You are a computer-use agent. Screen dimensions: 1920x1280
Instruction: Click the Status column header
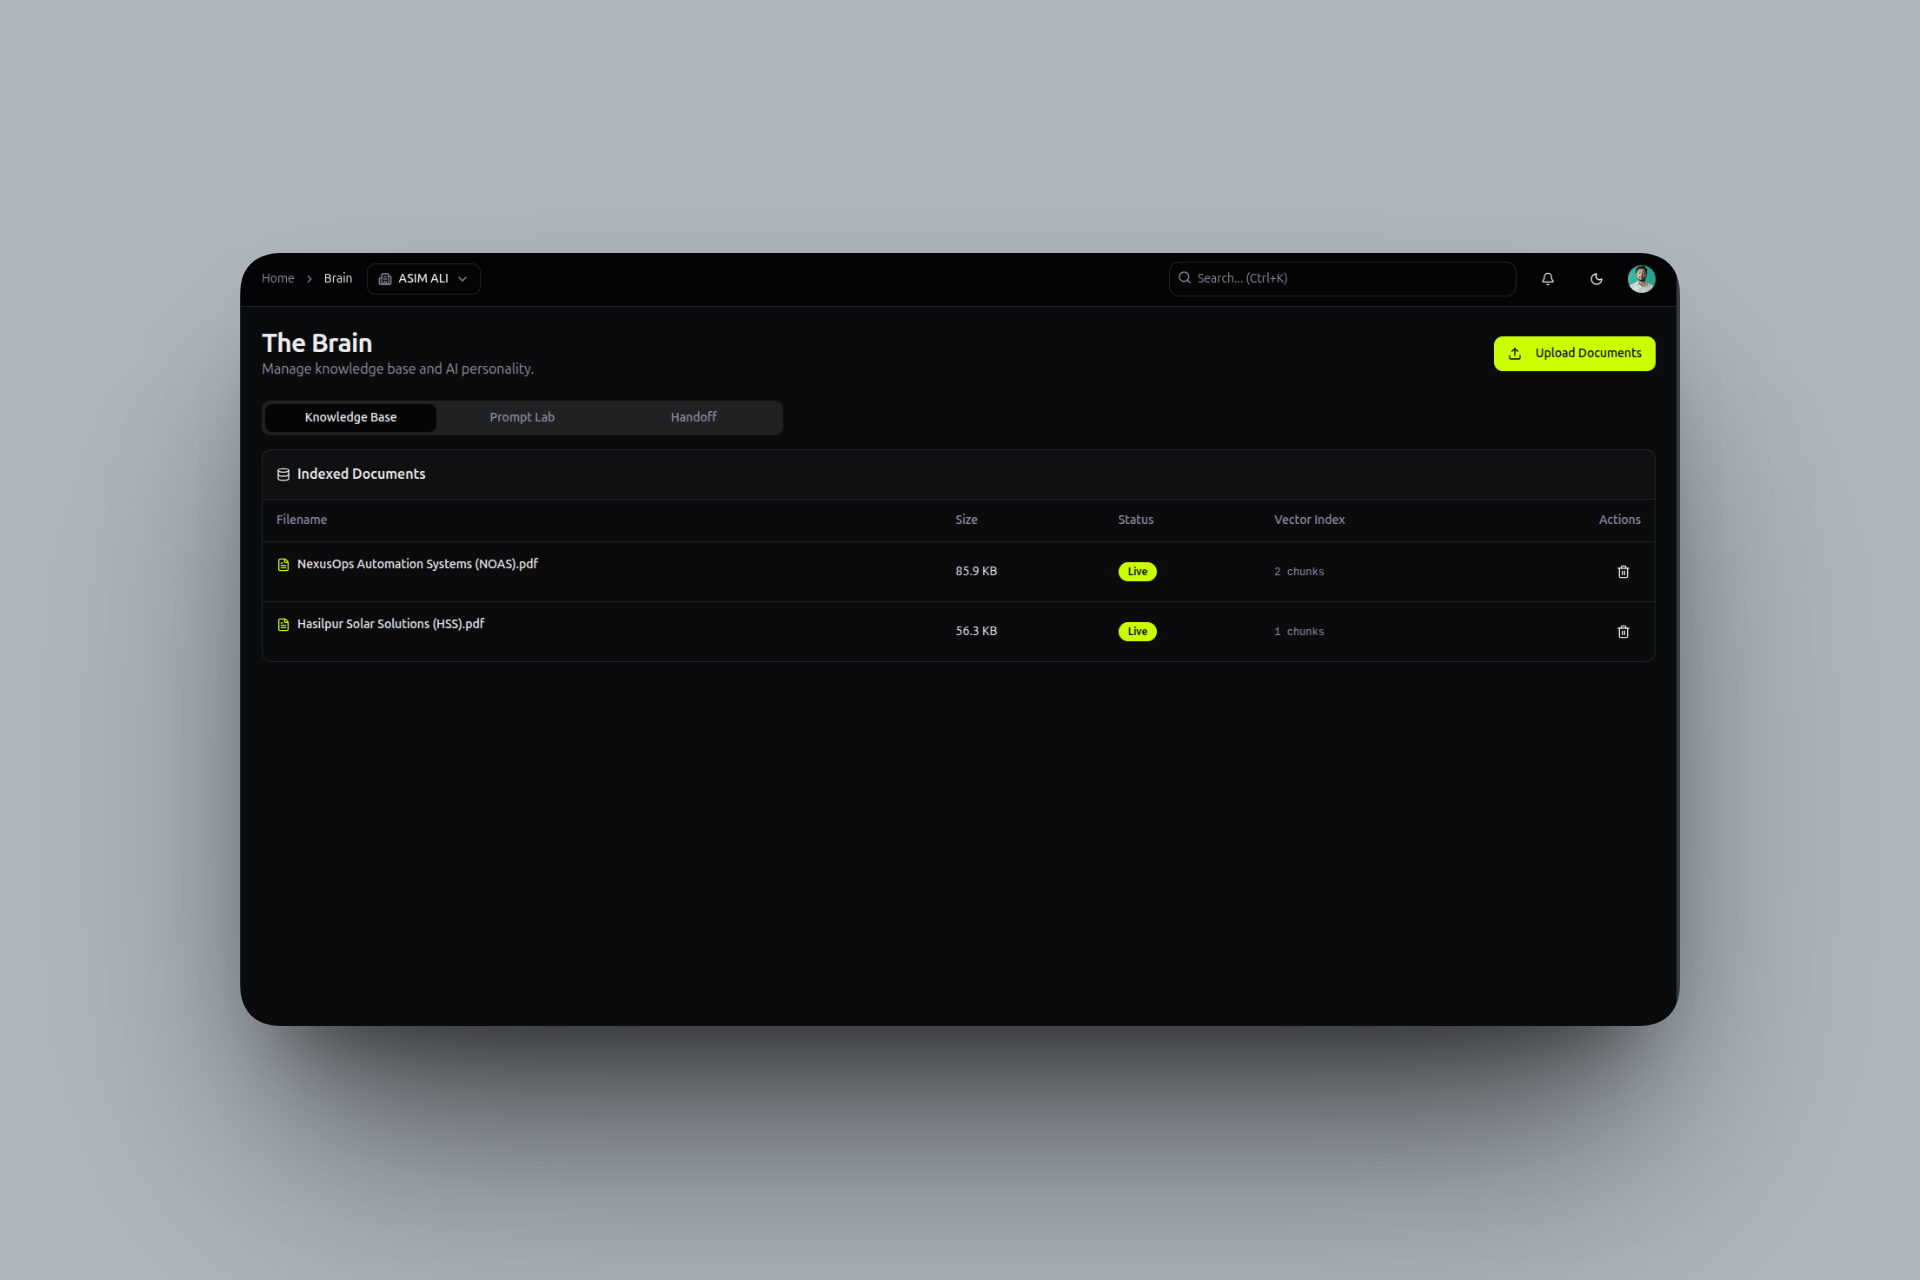coord(1136,520)
